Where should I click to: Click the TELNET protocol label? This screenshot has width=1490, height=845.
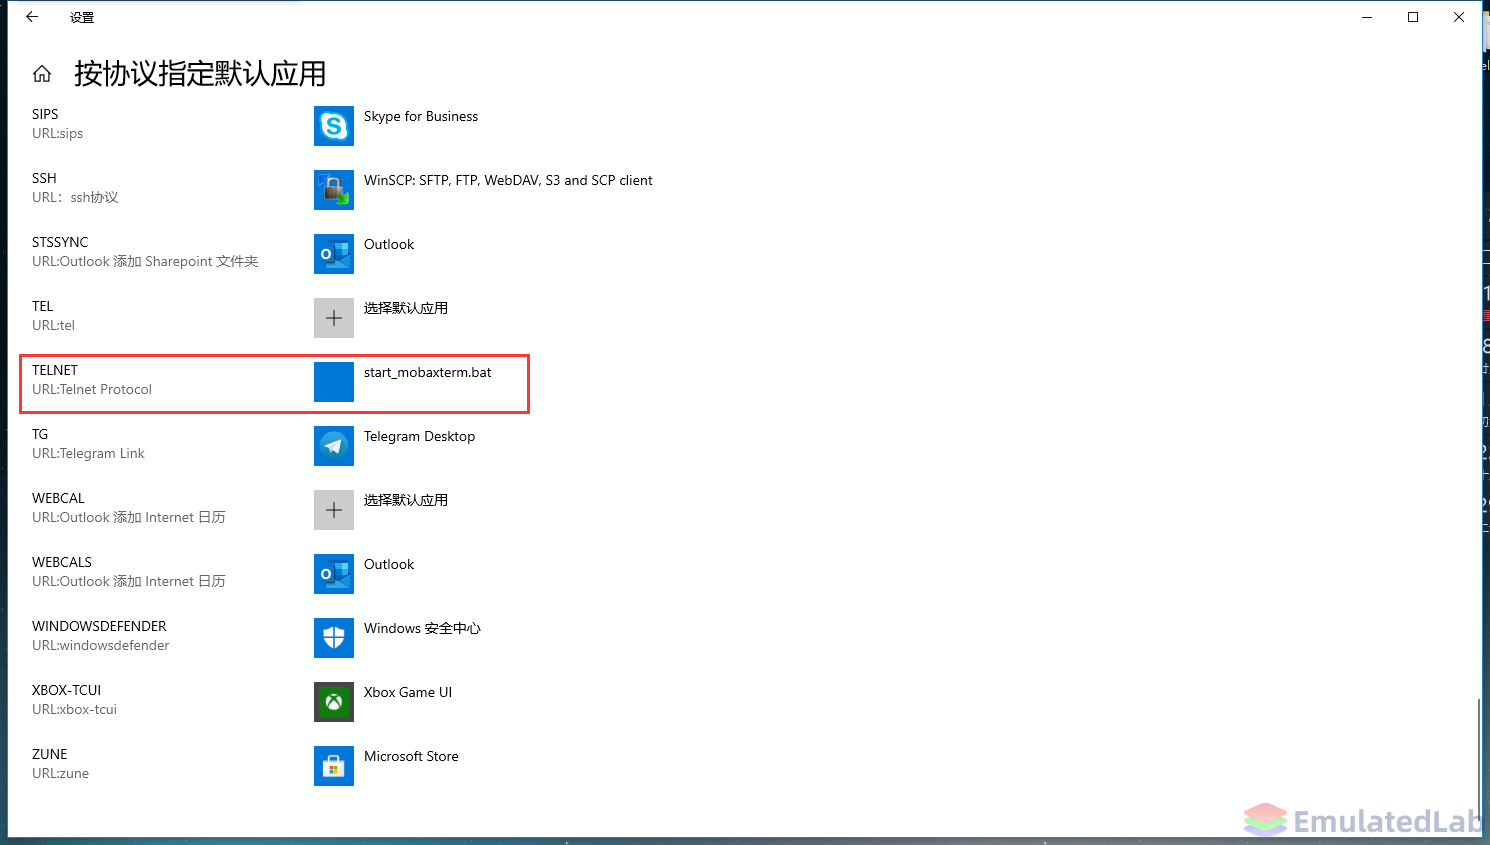pos(55,370)
